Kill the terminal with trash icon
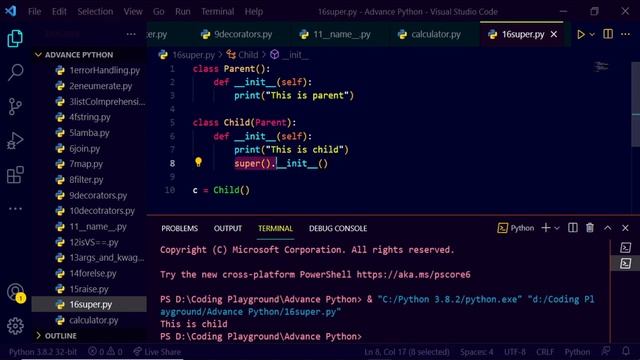 590,228
